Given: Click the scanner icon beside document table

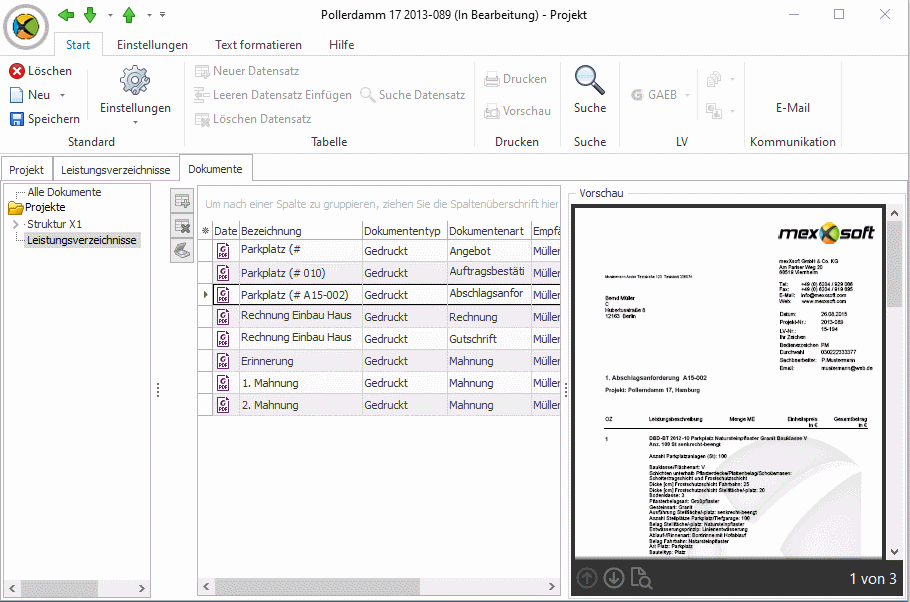Looking at the screenshot, I should click(182, 251).
